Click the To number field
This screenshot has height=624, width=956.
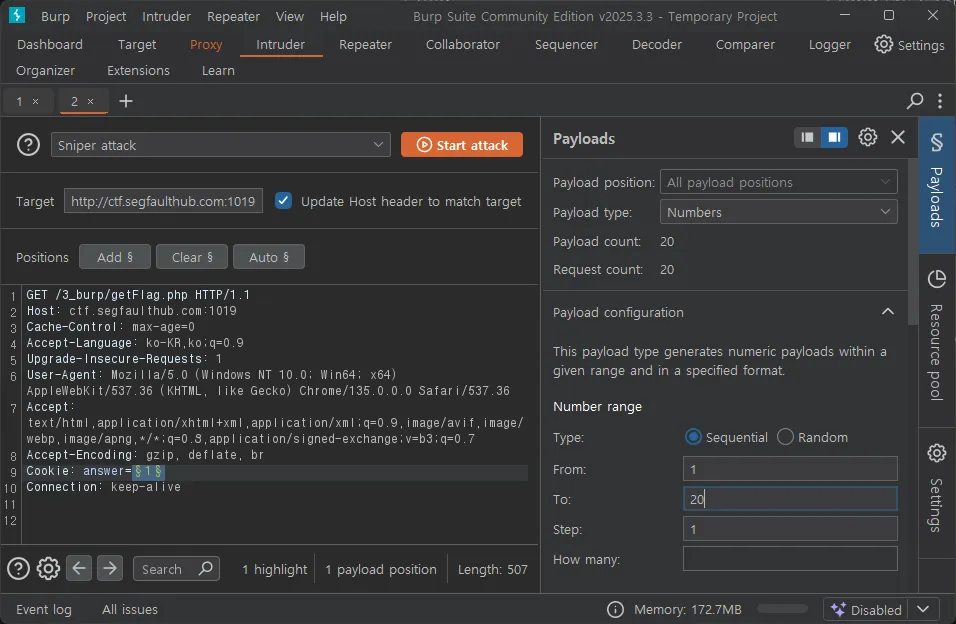(x=790, y=499)
